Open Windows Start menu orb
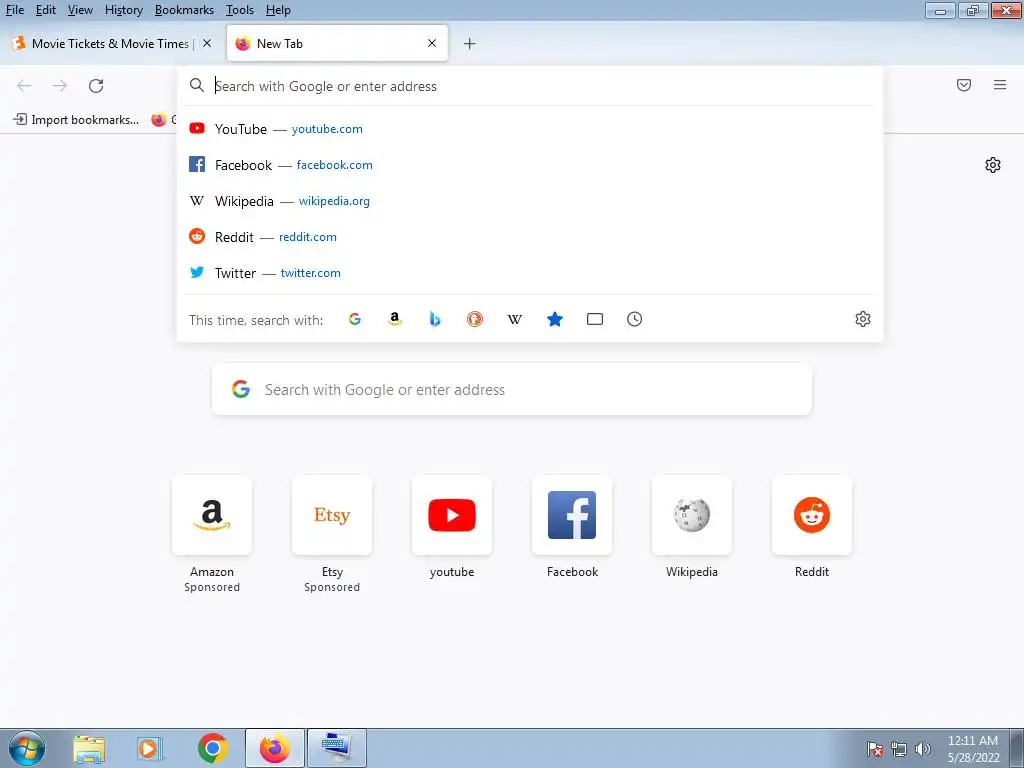The height and width of the screenshot is (768, 1024). point(26,748)
